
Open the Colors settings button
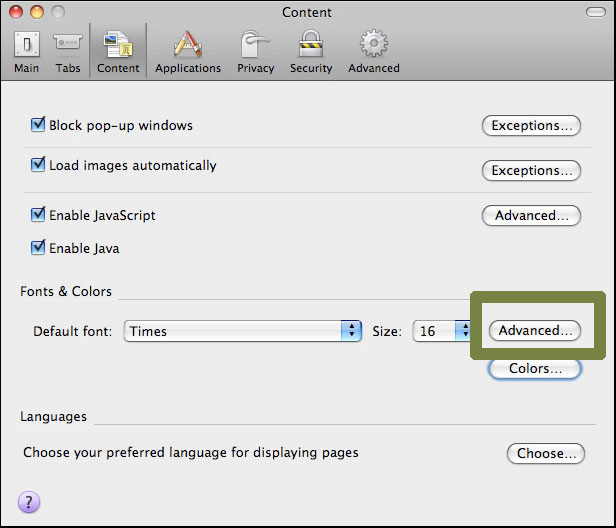(x=535, y=369)
